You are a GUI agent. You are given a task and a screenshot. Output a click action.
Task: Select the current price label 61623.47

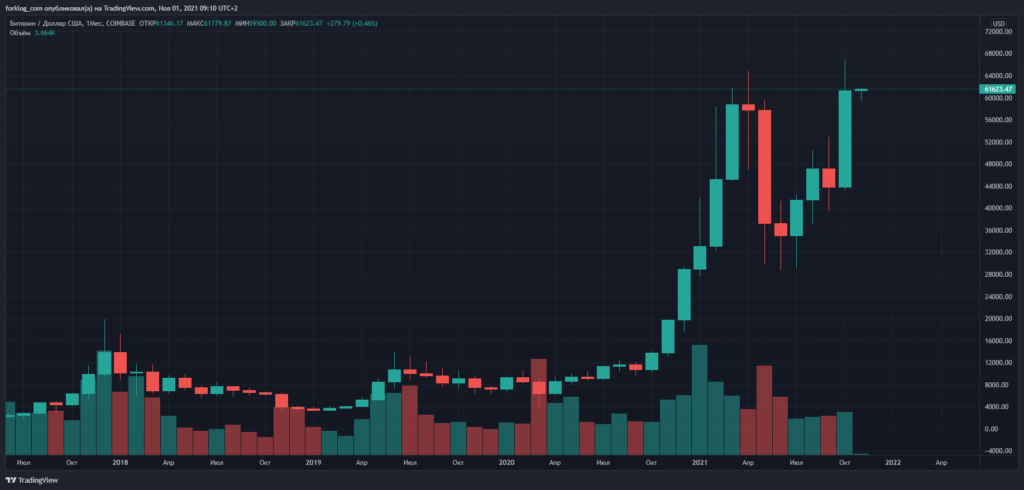point(997,89)
